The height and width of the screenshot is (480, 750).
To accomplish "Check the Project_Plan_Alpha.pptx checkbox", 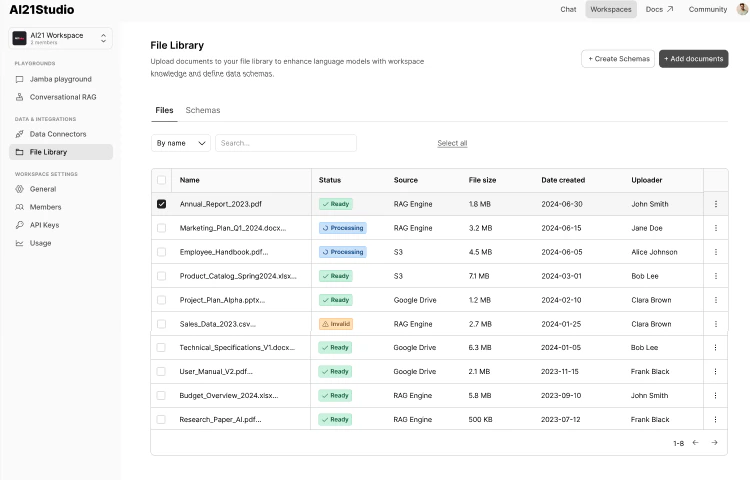I will pos(161,300).
